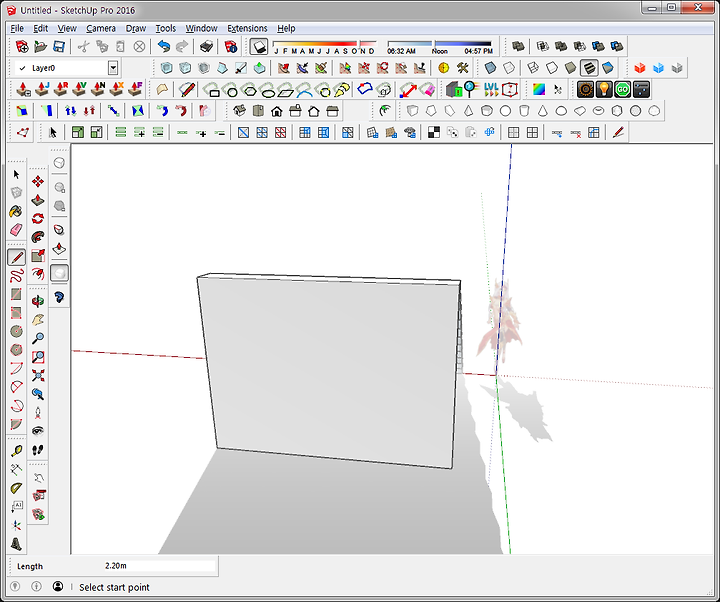
Task: Enable Shaded face style
Action: click(570, 68)
